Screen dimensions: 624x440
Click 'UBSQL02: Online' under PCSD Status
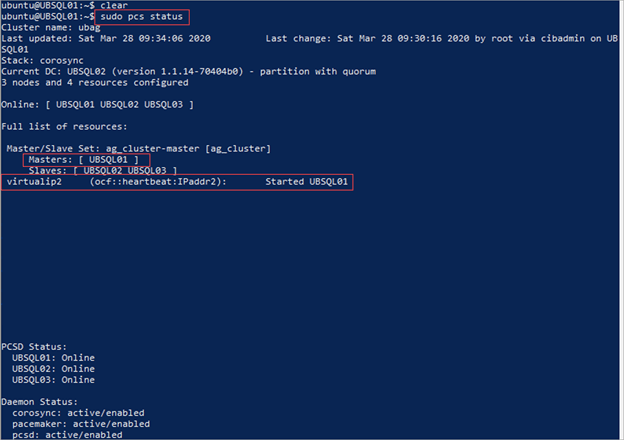(53, 369)
